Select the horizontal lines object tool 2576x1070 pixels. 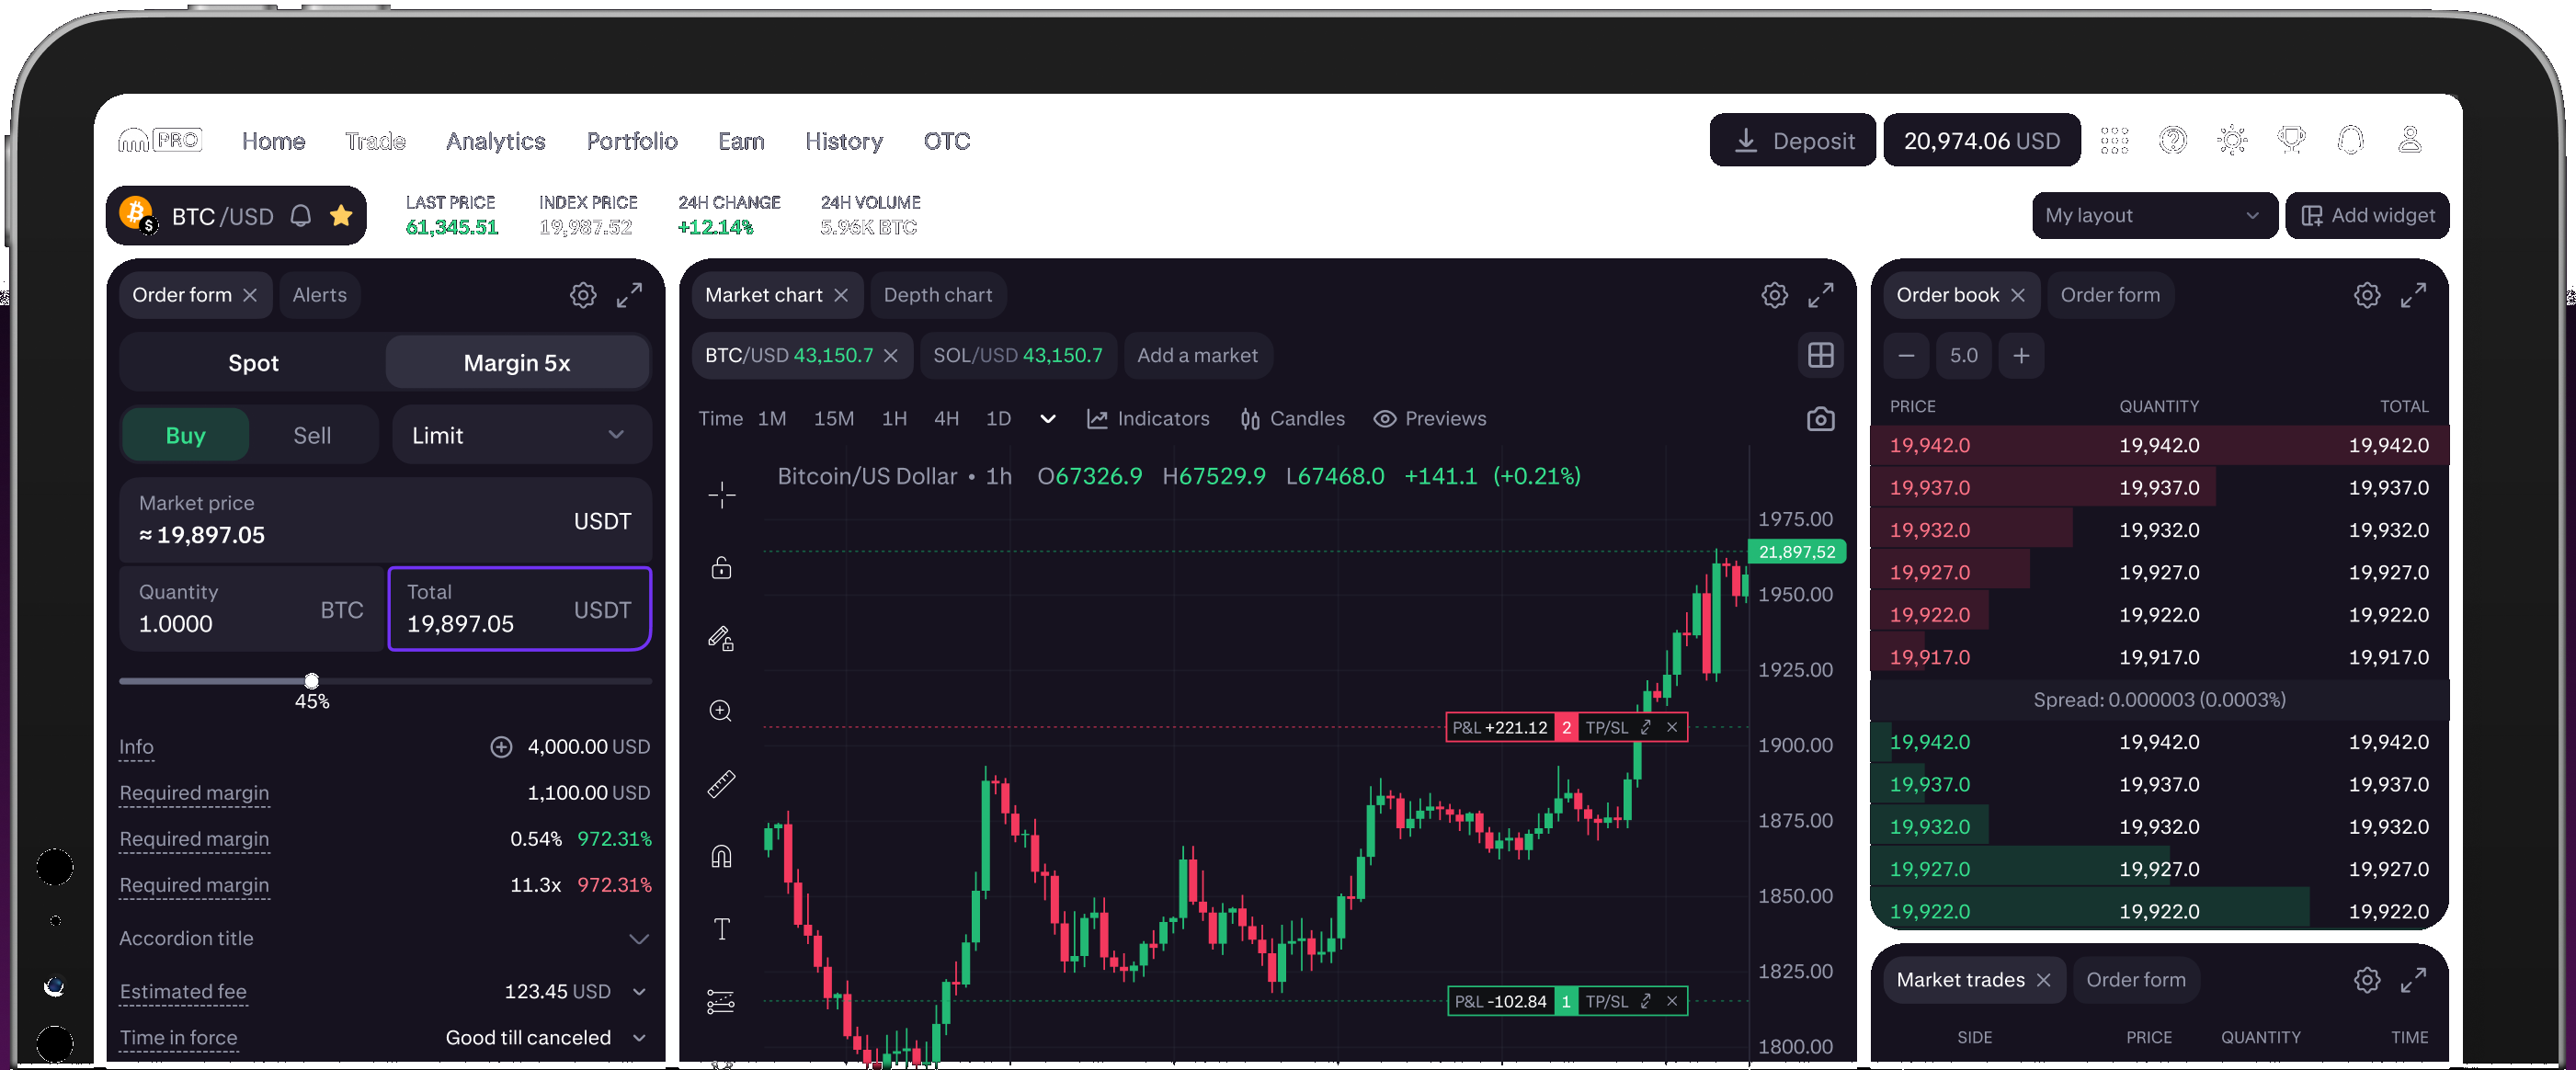(x=722, y=1001)
